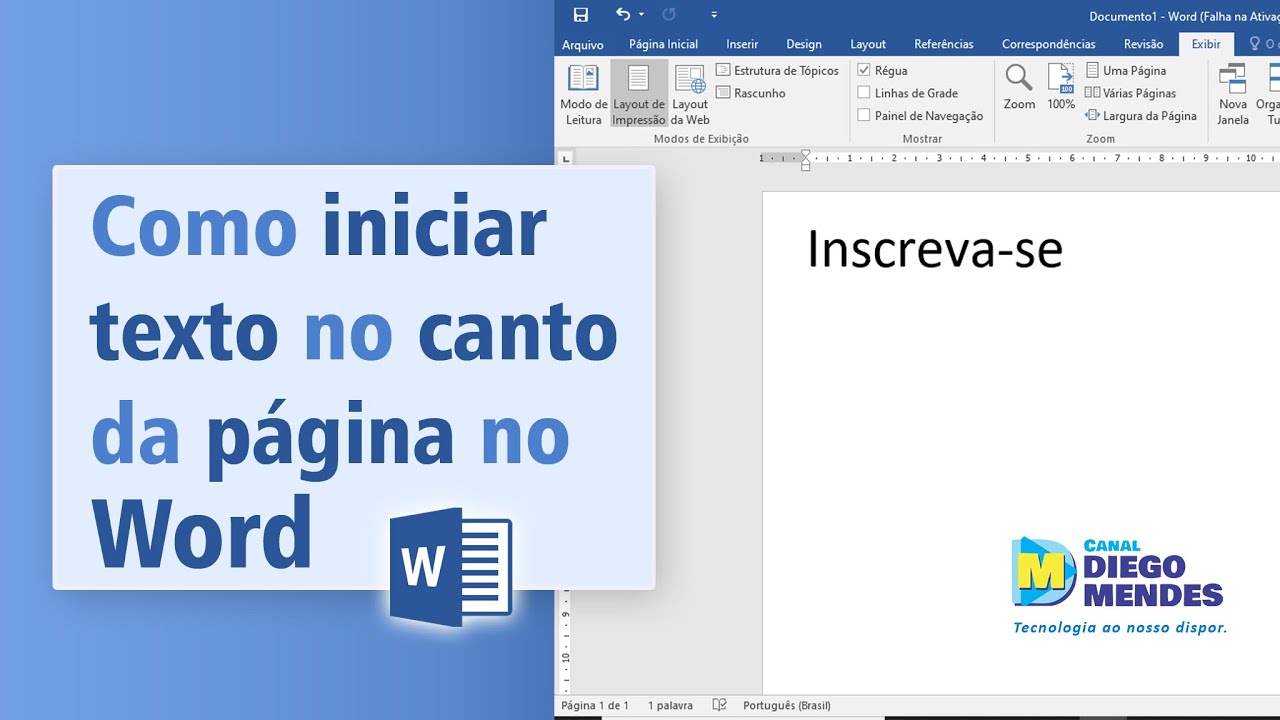Click the Inscreva-se text in document
The image size is (1280, 720).
click(x=934, y=249)
